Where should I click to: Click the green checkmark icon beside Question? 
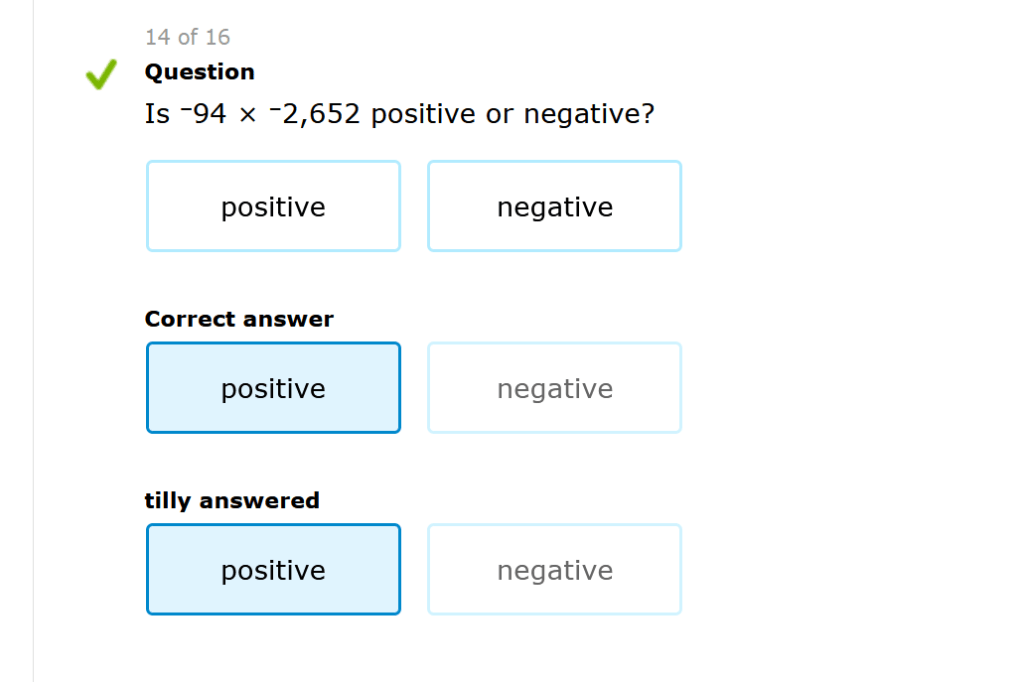100,74
